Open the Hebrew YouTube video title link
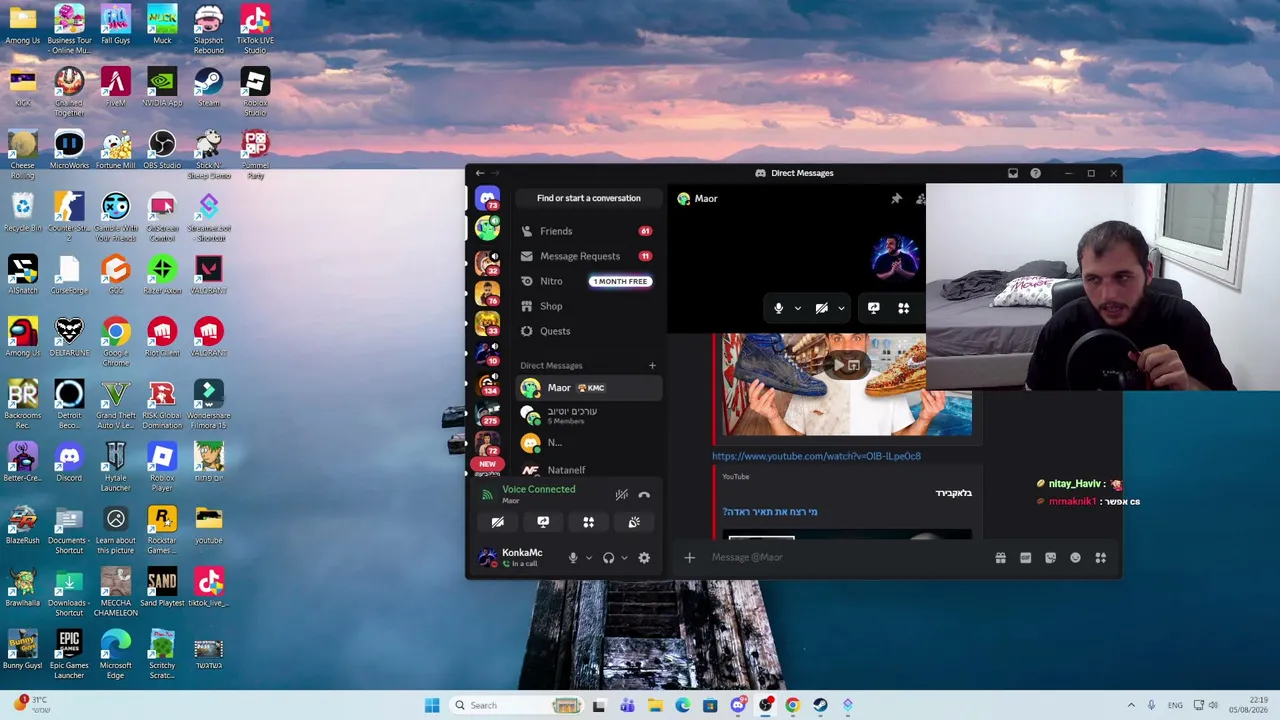 click(x=770, y=512)
